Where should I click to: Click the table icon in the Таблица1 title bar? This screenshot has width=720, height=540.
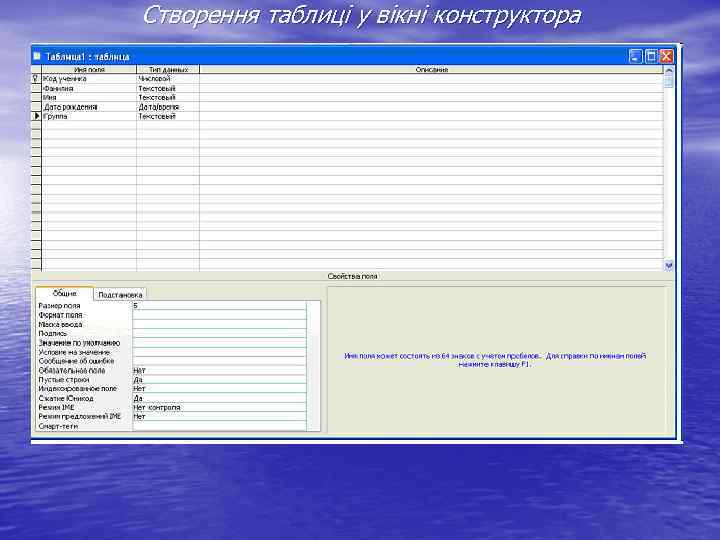(x=37, y=56)
